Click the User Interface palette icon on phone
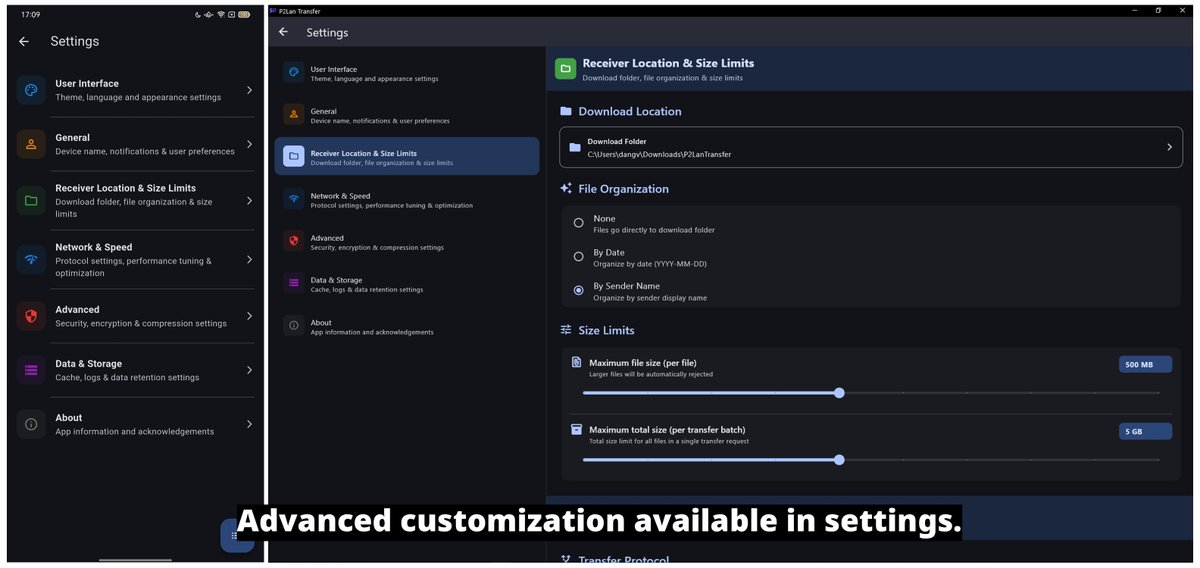This screenshot has height=568, width=1200. (31, 90)
